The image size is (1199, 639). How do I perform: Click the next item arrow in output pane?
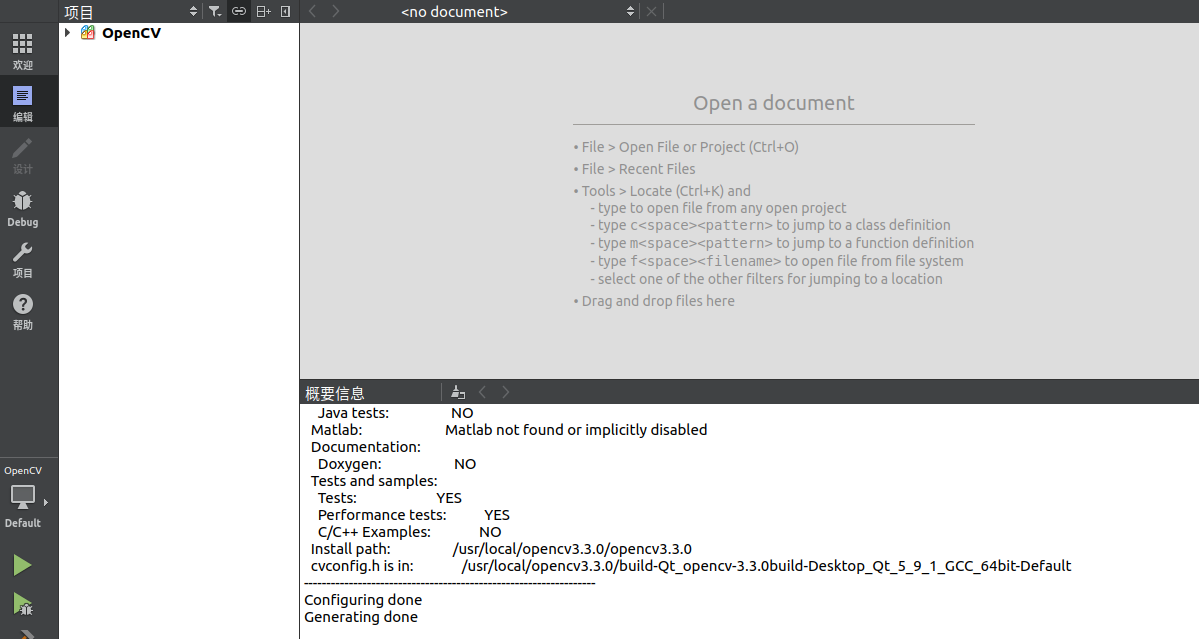[505, 391]
